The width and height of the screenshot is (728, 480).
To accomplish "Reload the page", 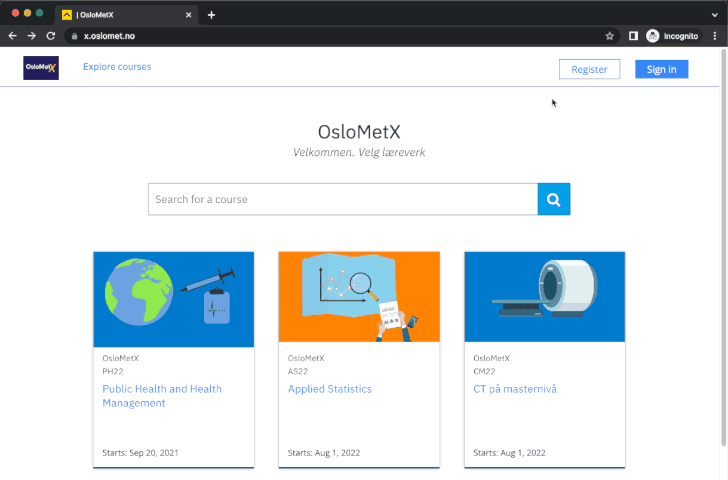I will (x=51, y=36).
